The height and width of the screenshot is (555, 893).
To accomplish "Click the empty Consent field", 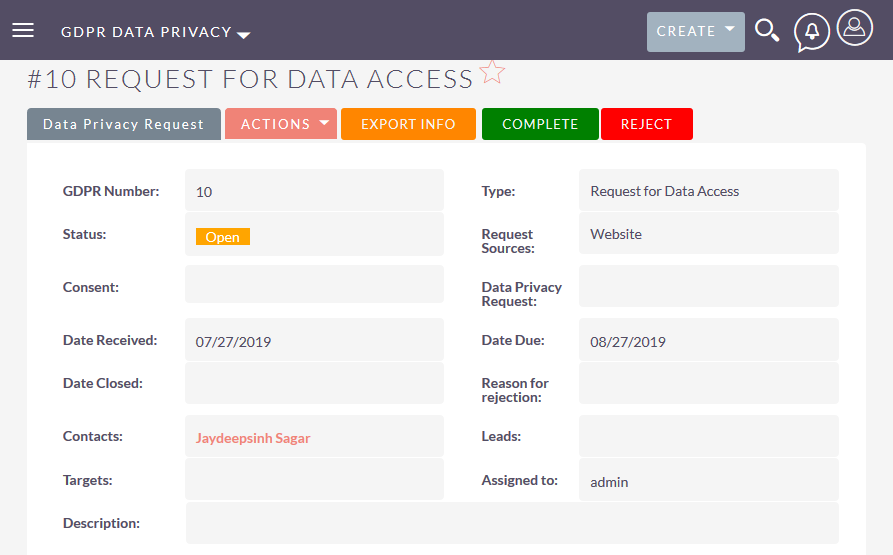I will pos(314,284).
